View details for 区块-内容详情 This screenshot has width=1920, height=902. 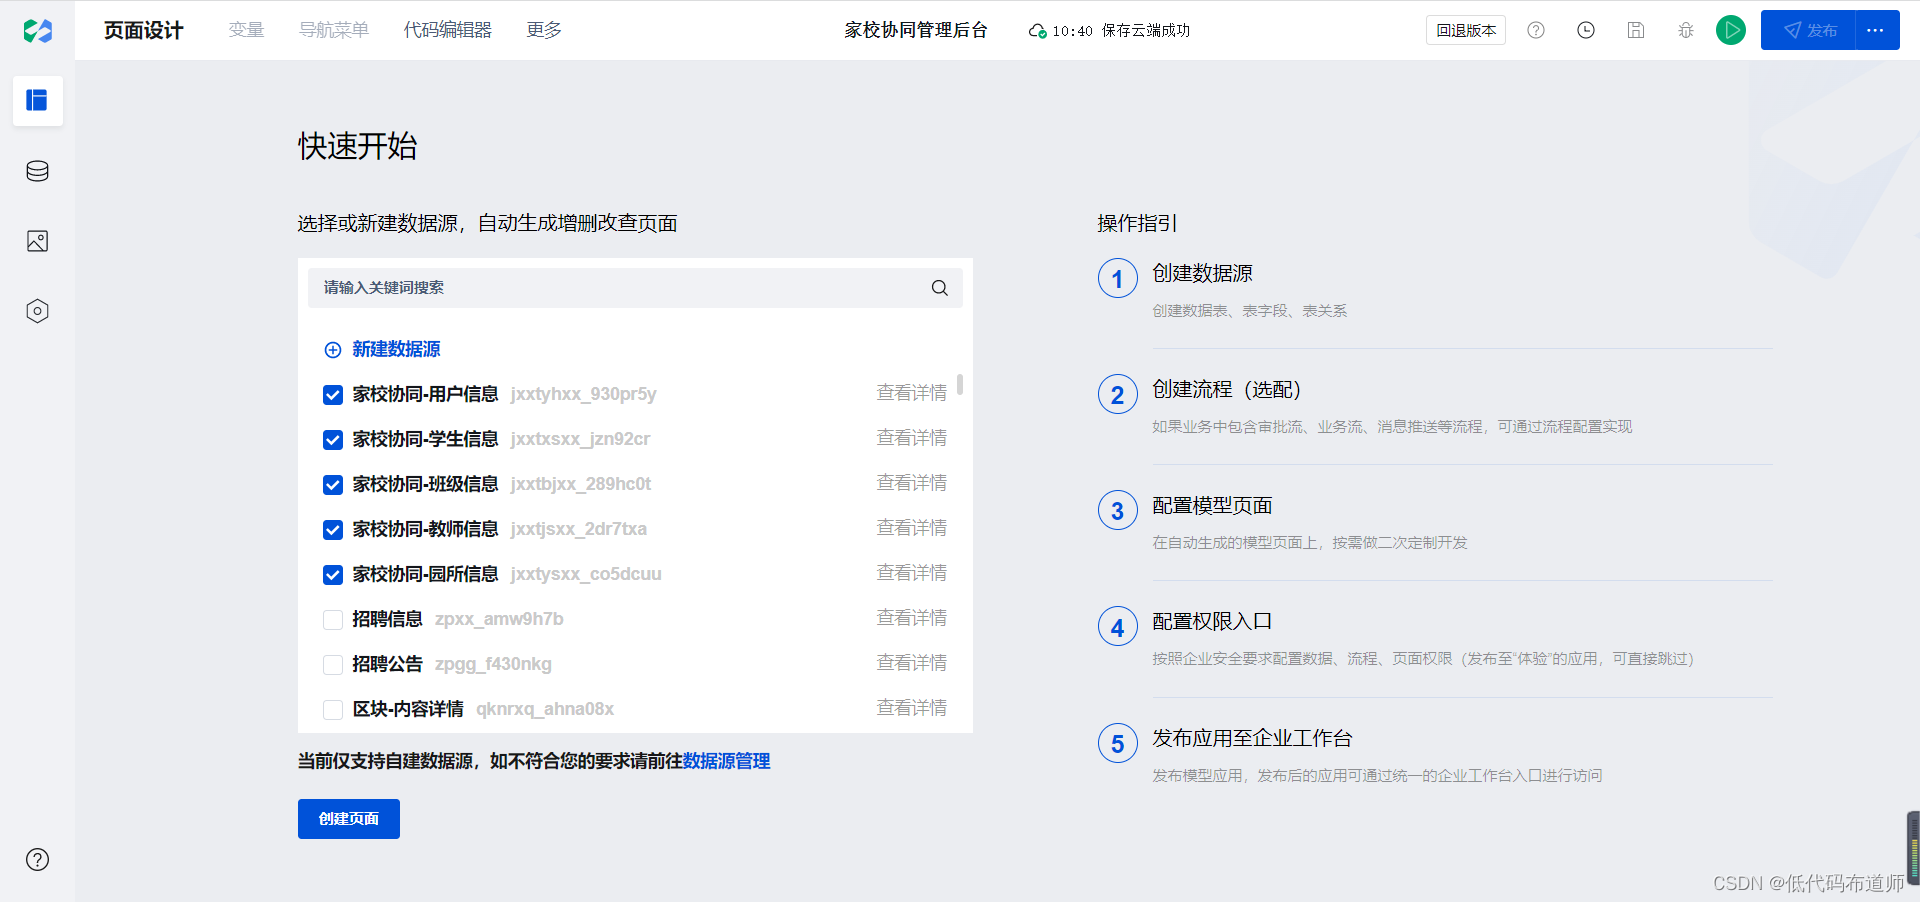click(x=911, y=708)
